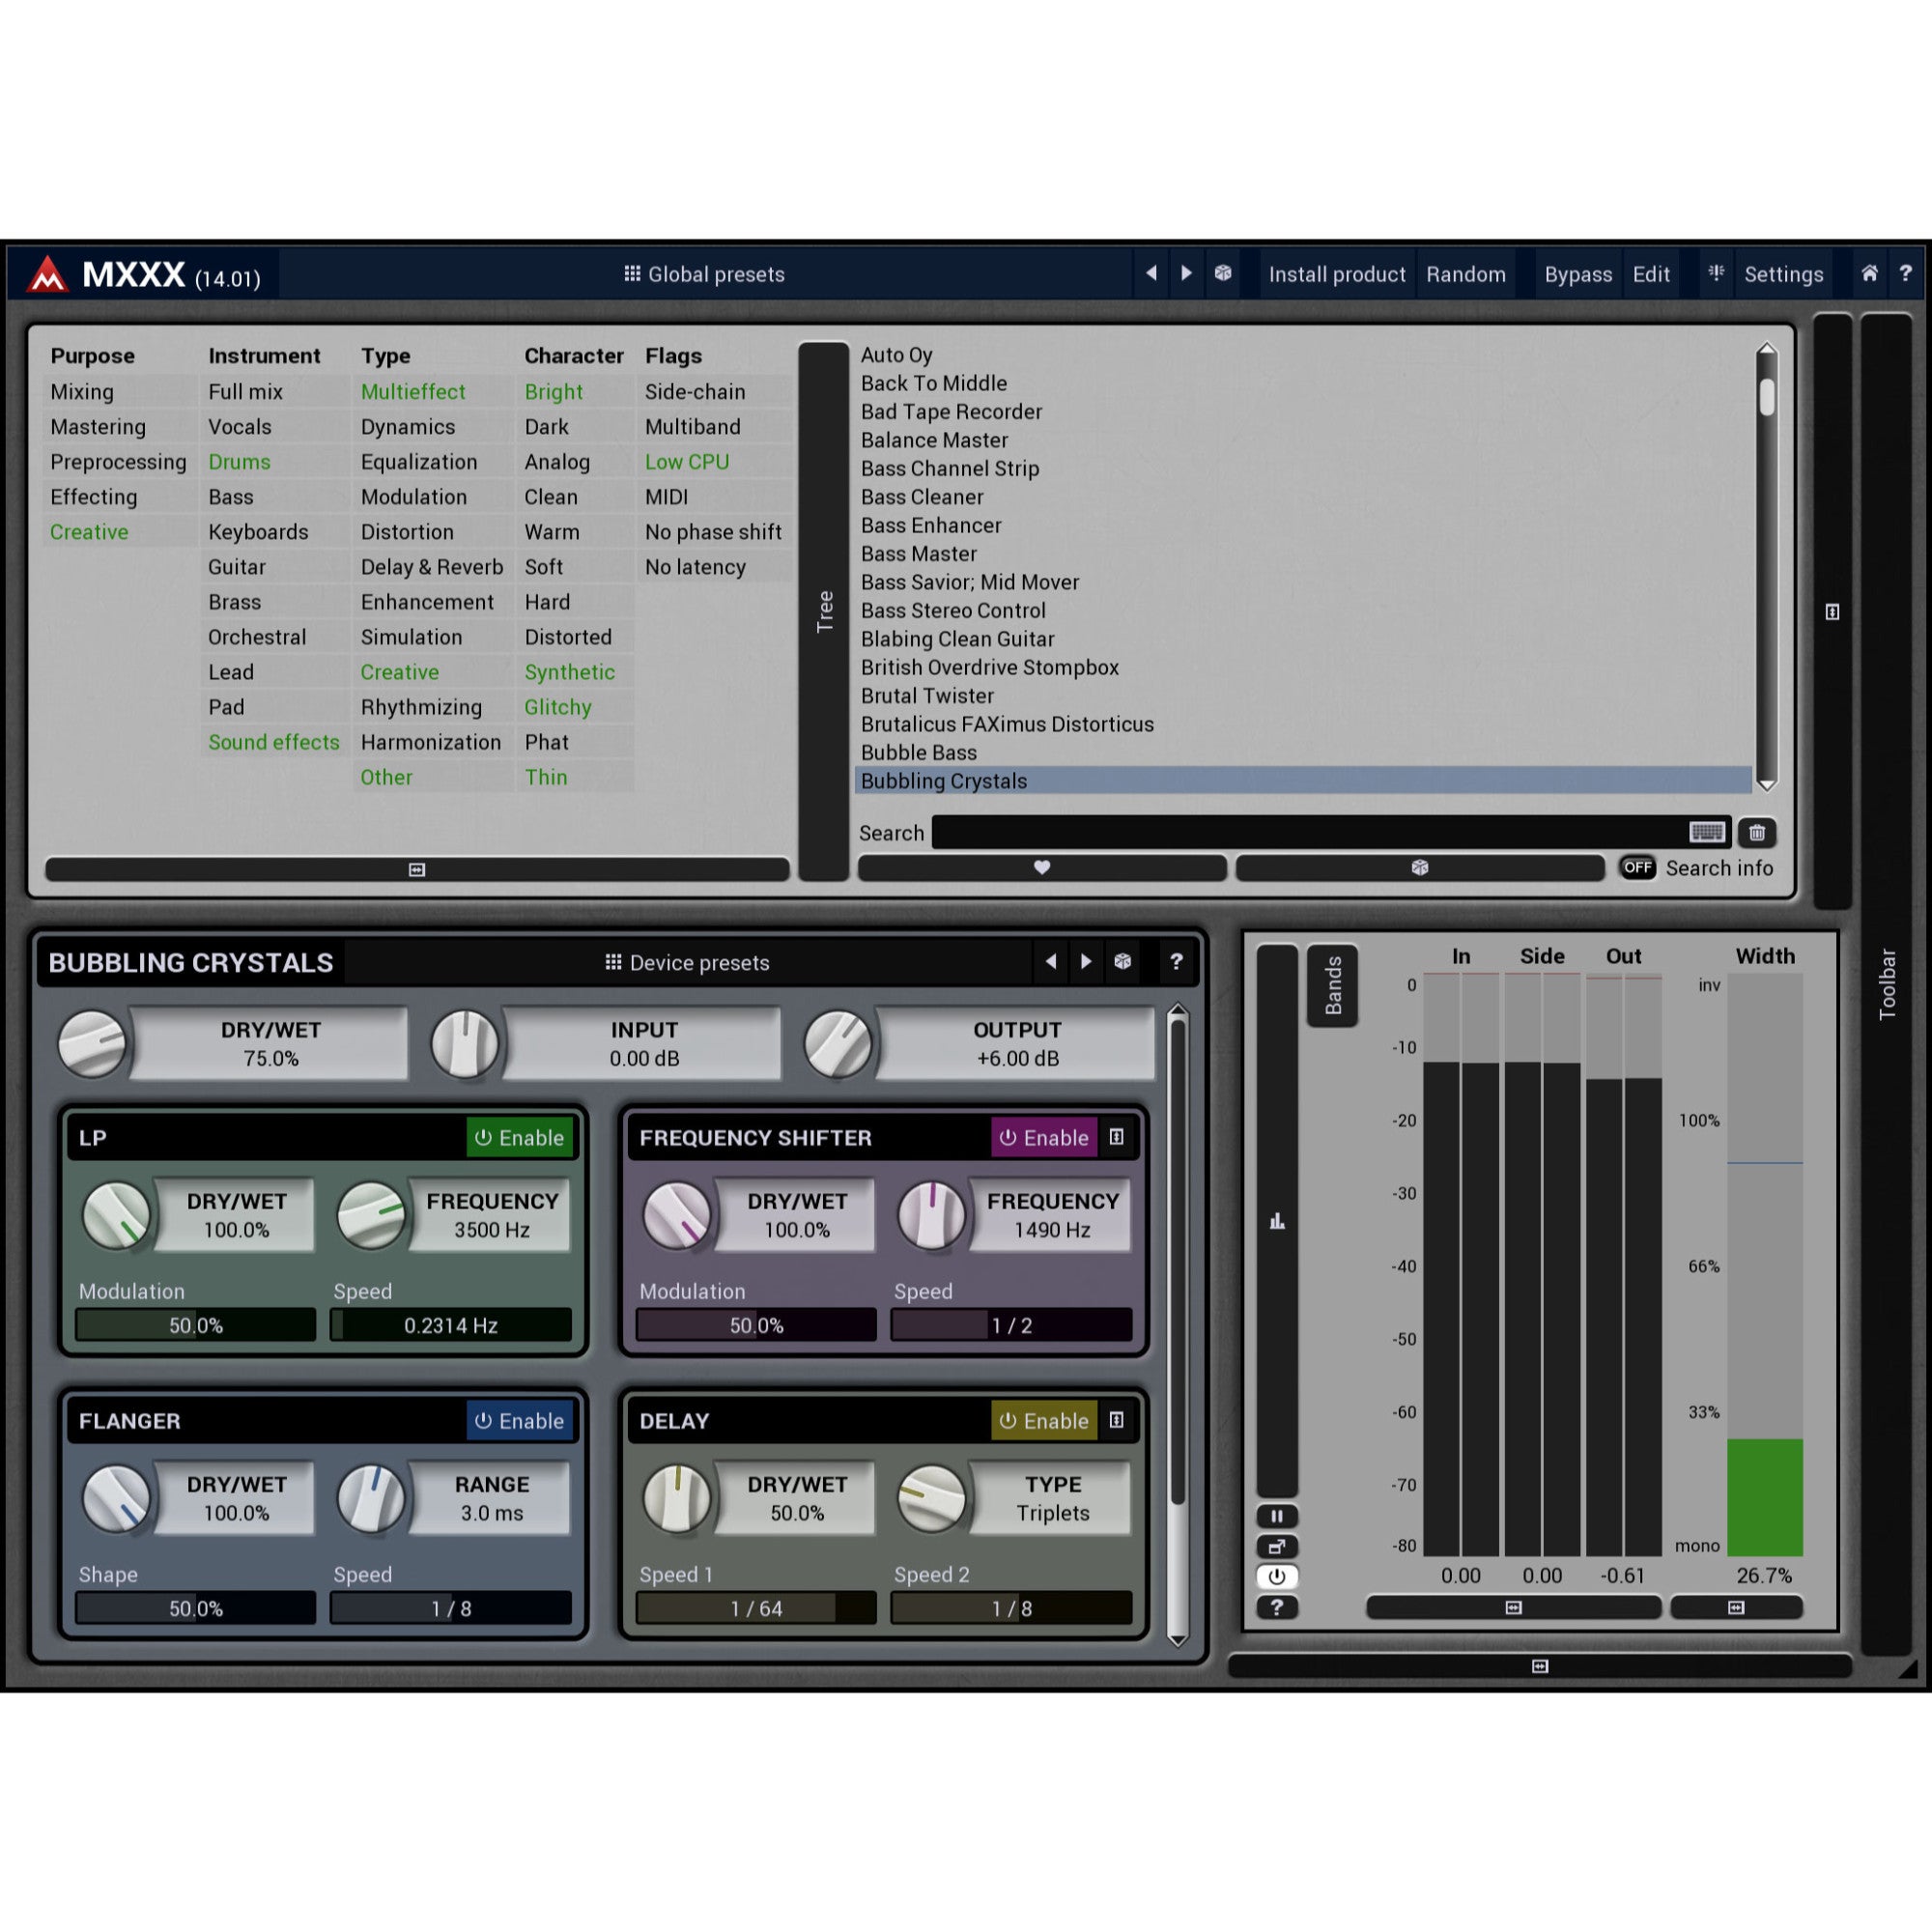The width and height of the screenshot is (1932, 1932).
Task: Click the MXXX logo icon
Action: tap(47, 274)
